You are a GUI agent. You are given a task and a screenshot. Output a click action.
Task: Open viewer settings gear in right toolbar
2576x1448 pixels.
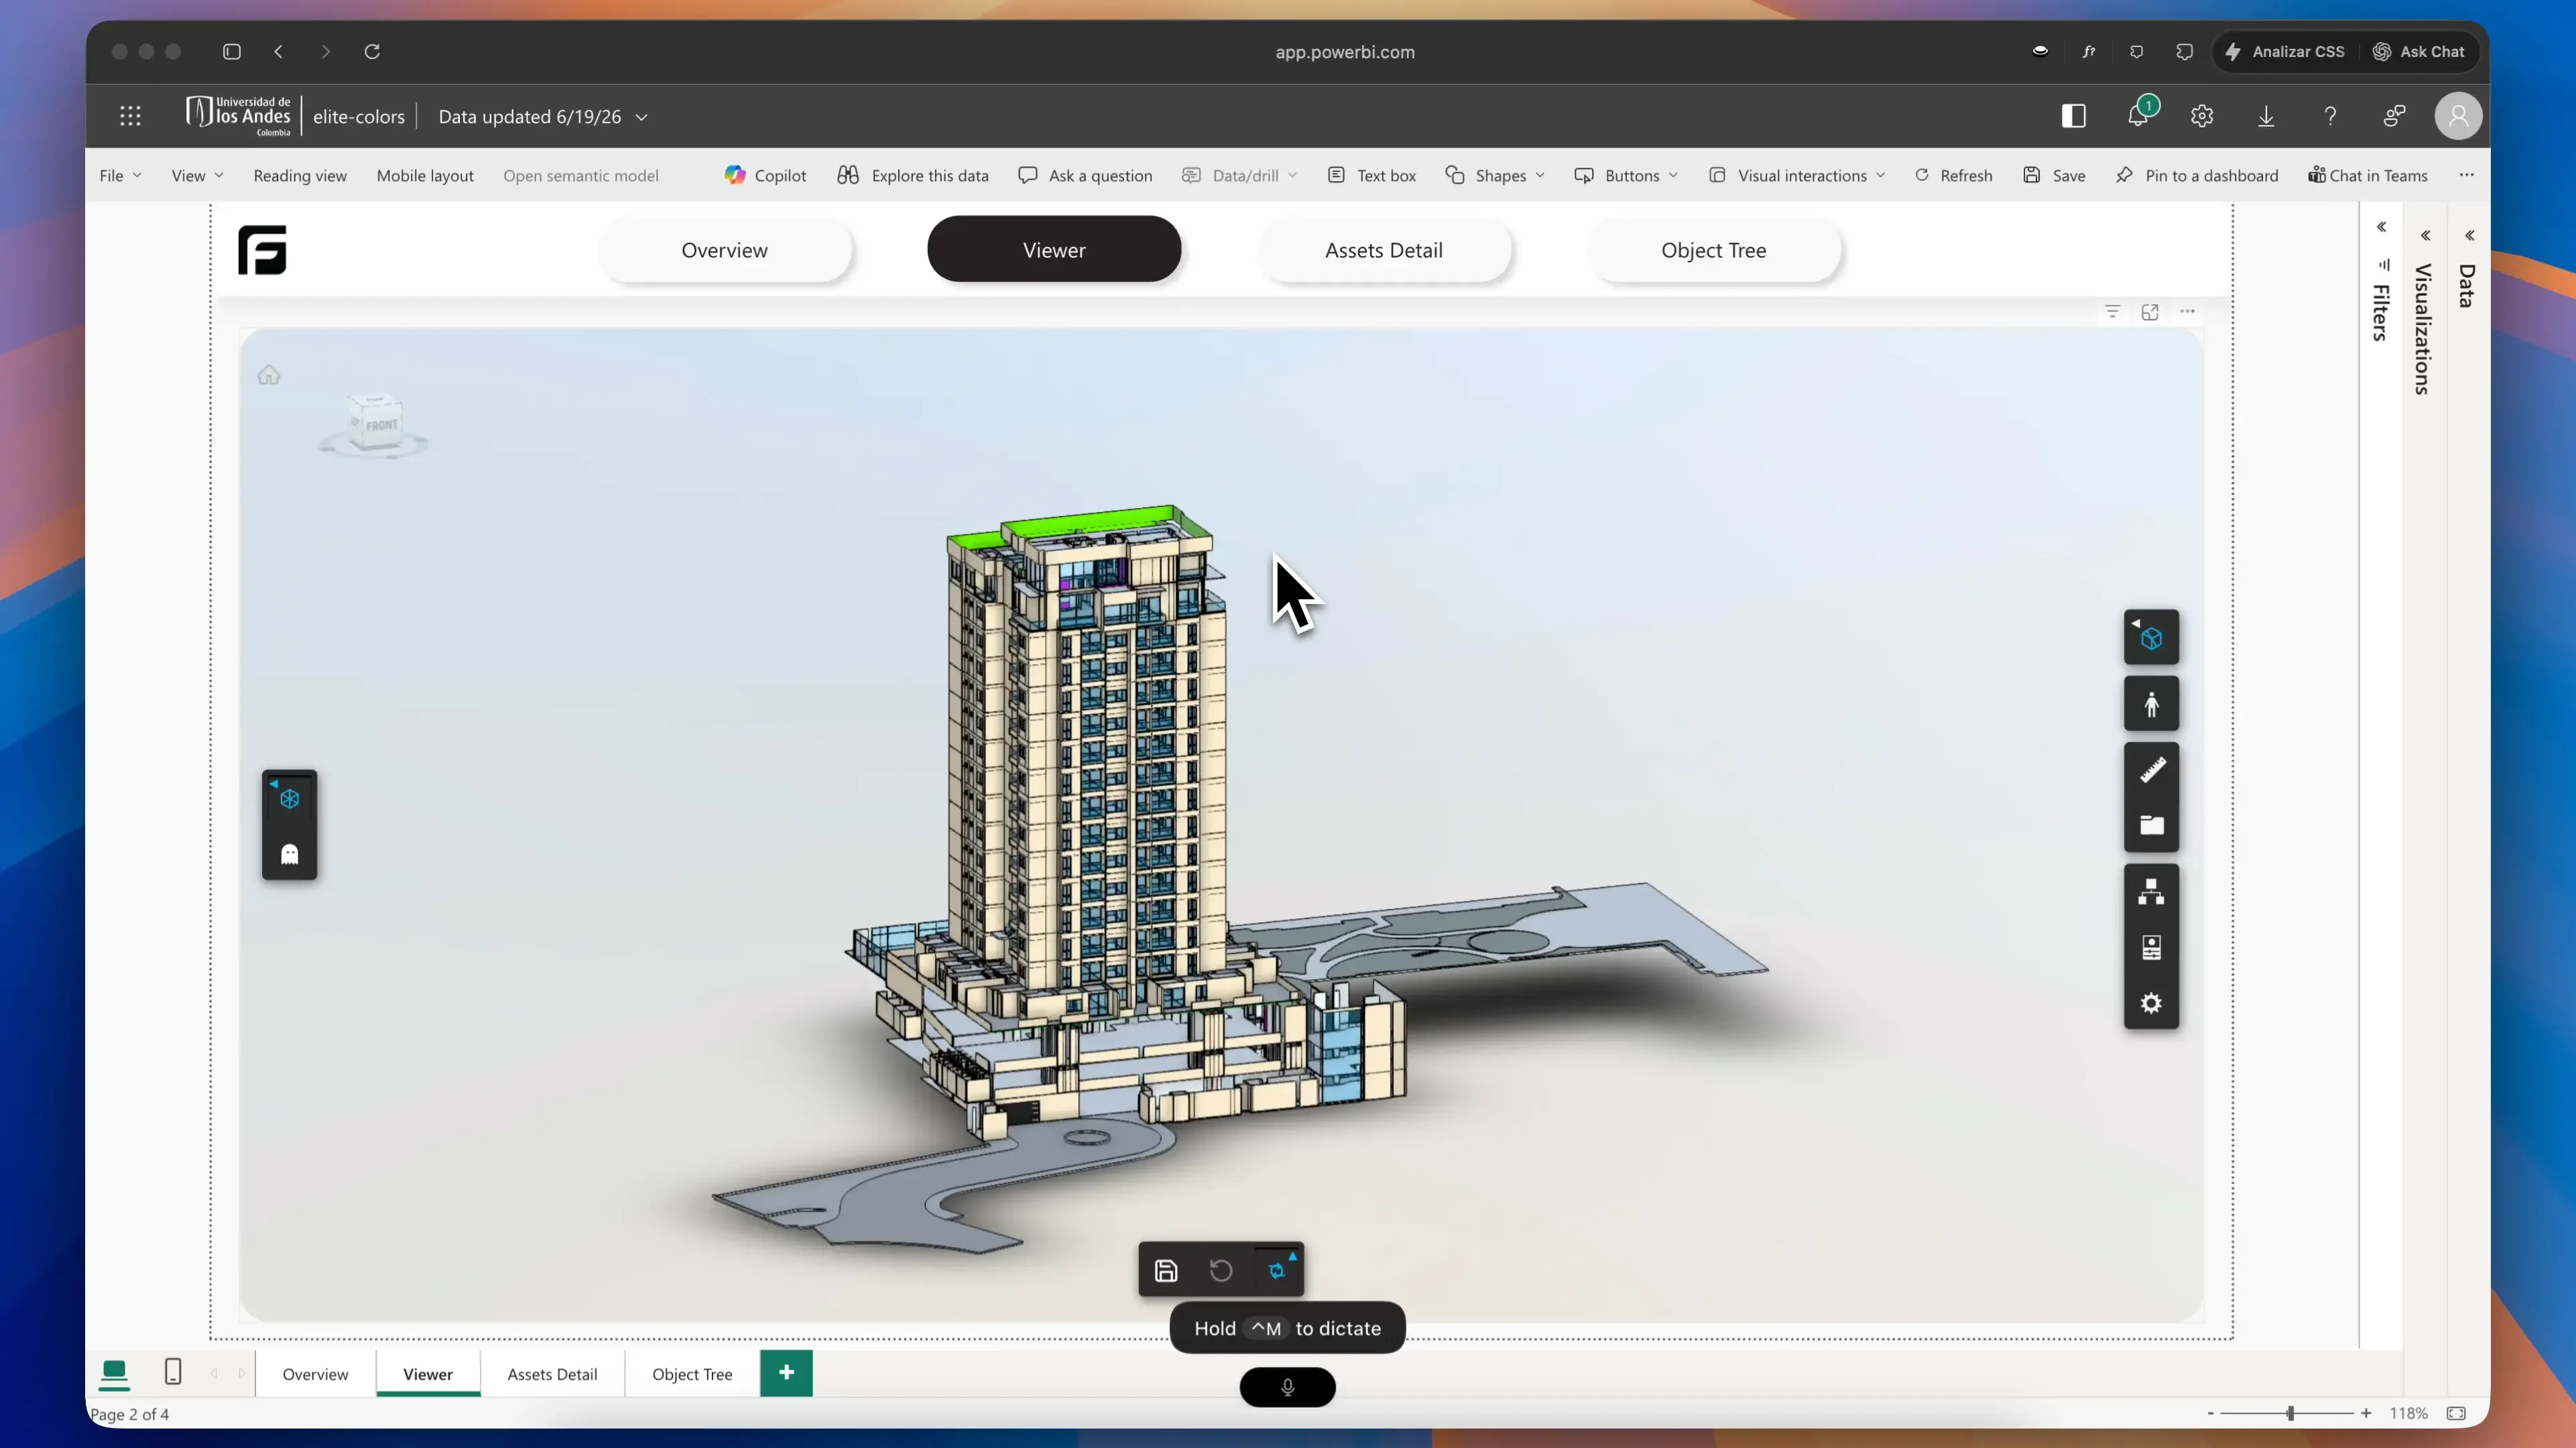click(x=2152, y=1003)
